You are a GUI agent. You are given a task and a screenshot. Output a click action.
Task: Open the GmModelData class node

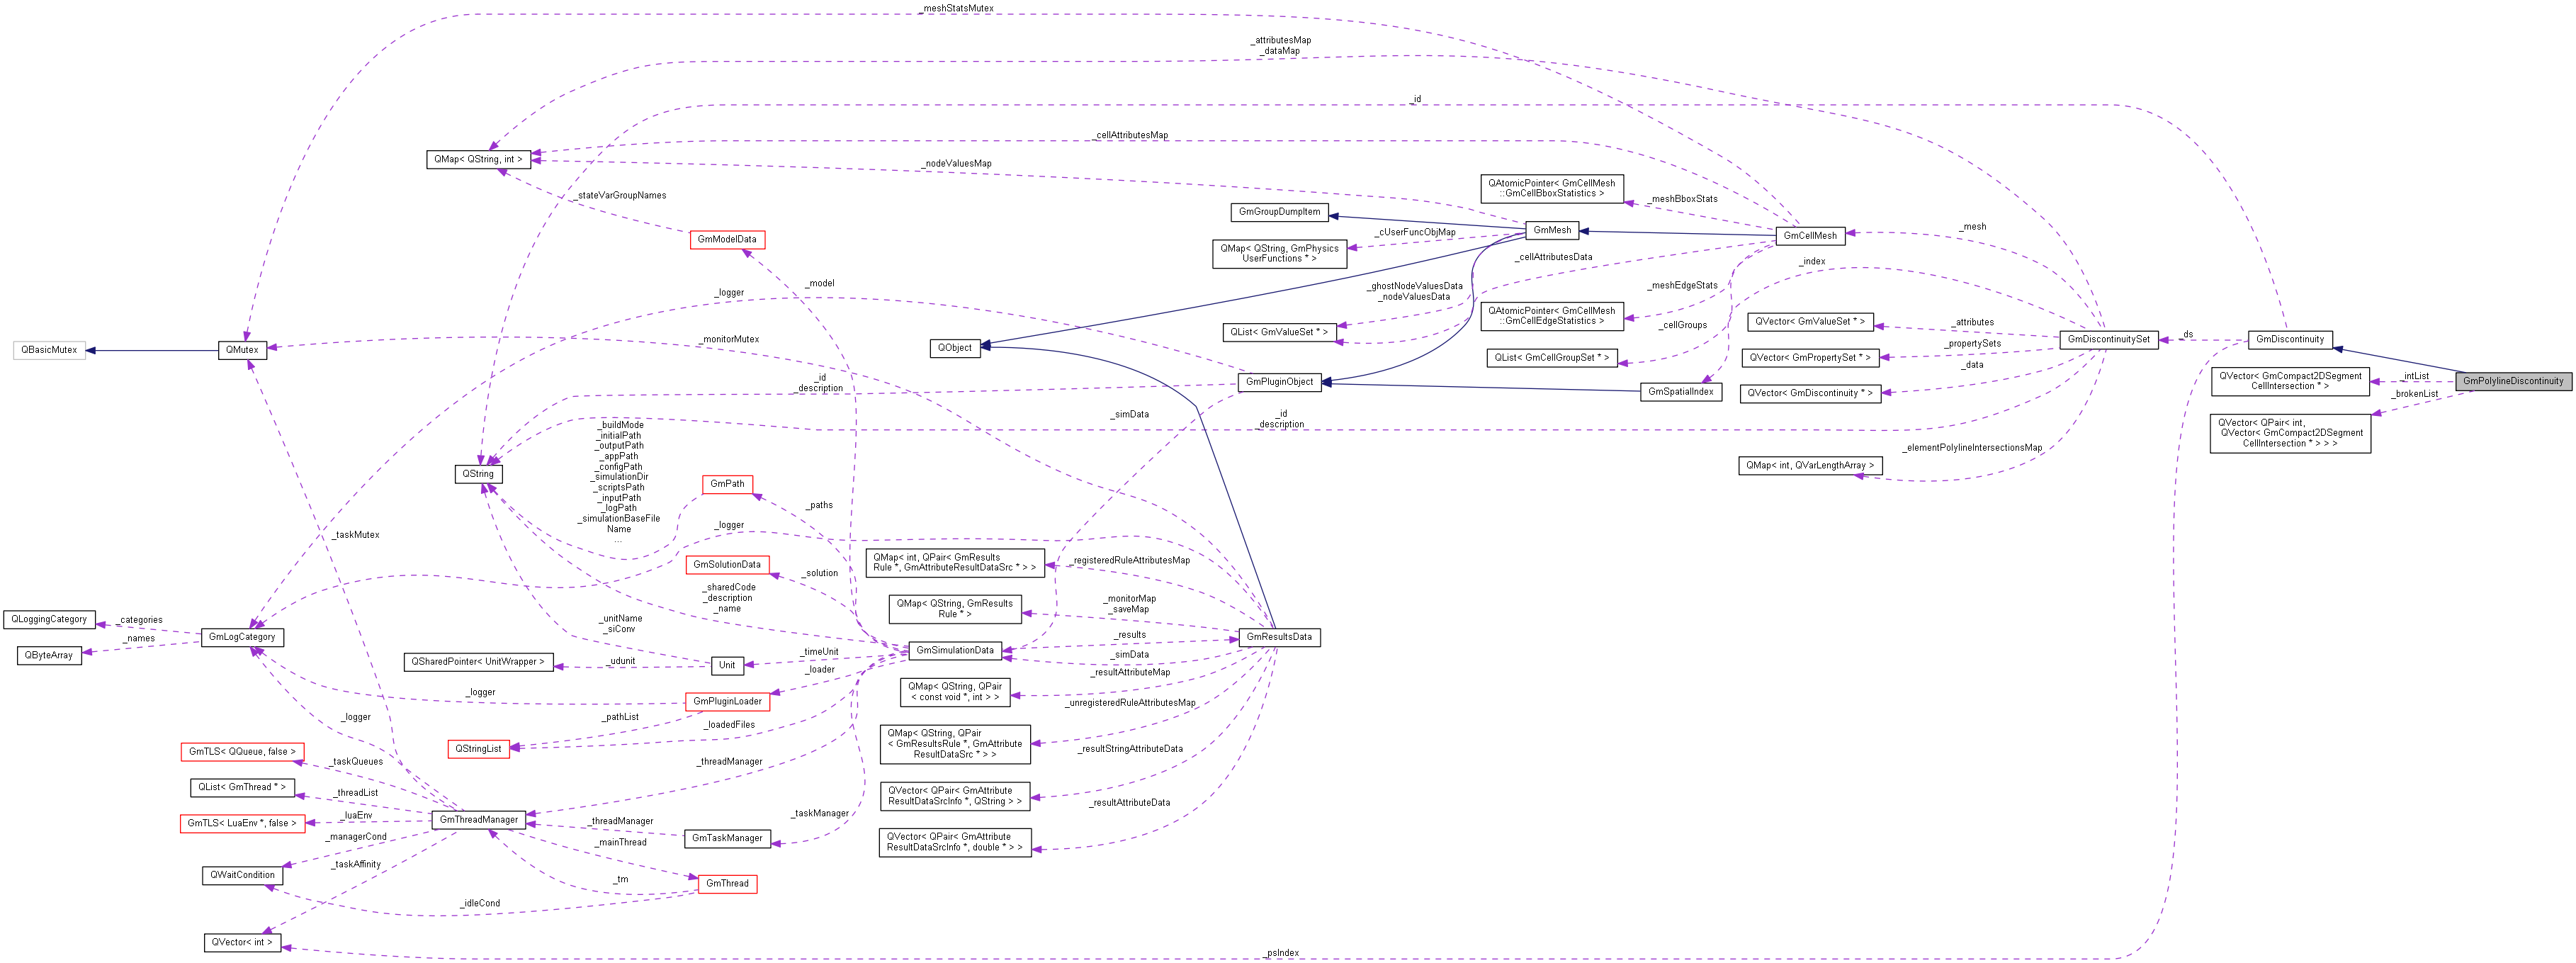pyautogui.click(x=727, y=240)
